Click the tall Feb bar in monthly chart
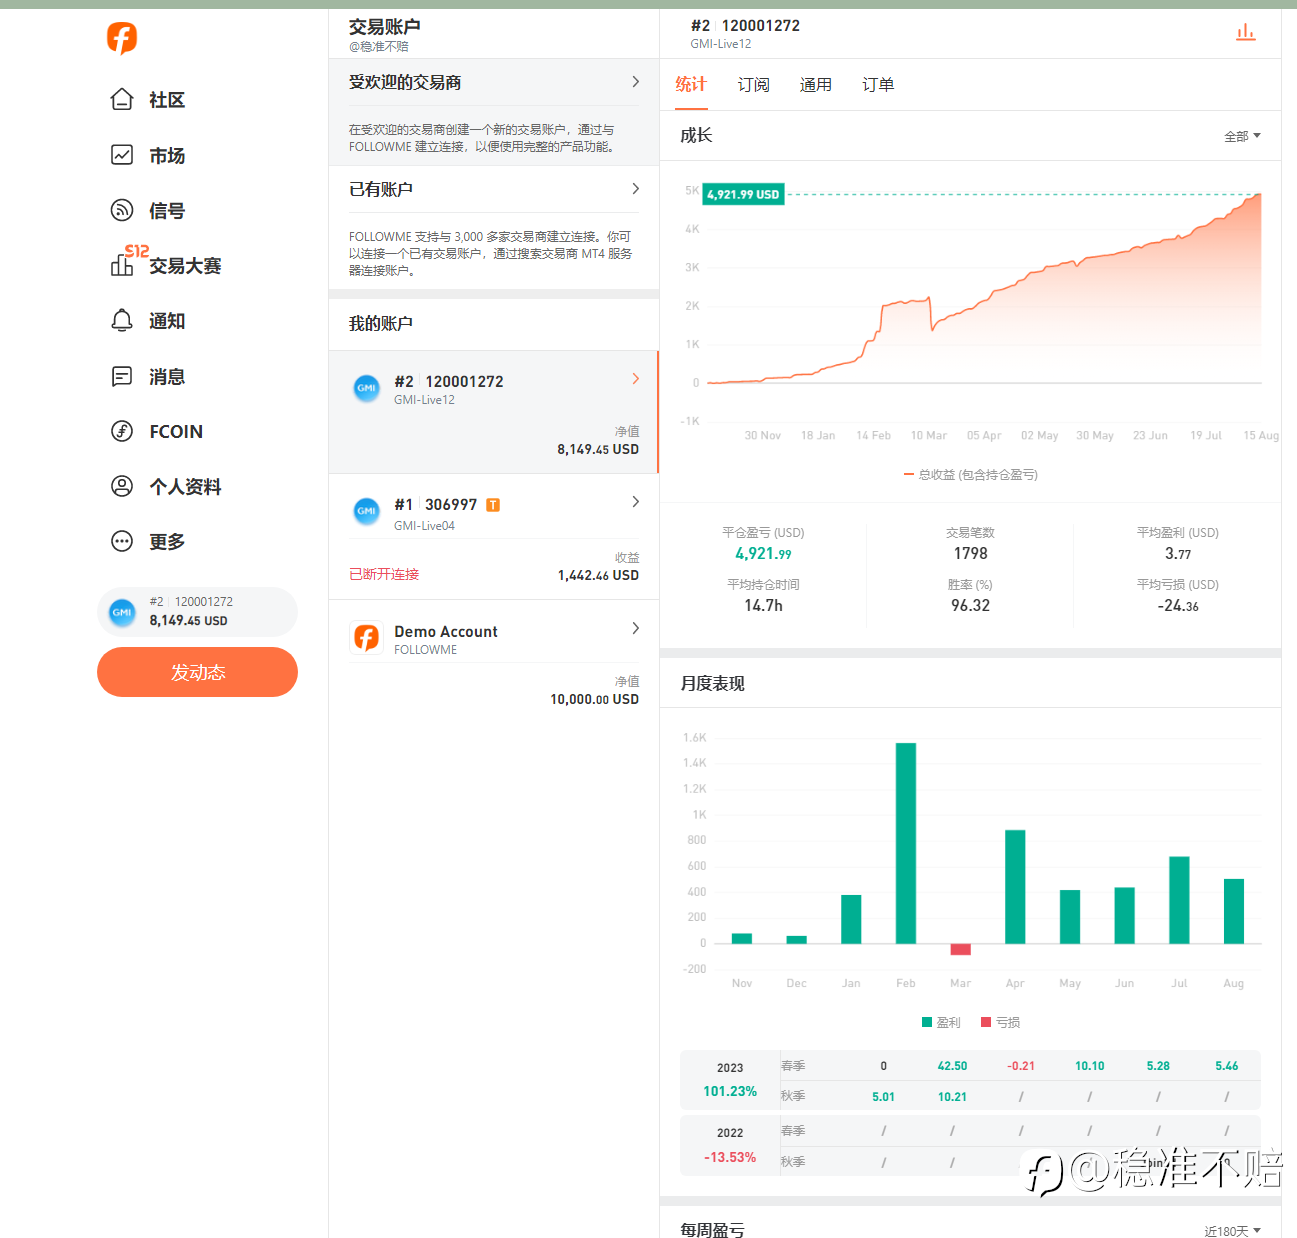Screen dimensions: 1297x1238 [906, 843]
